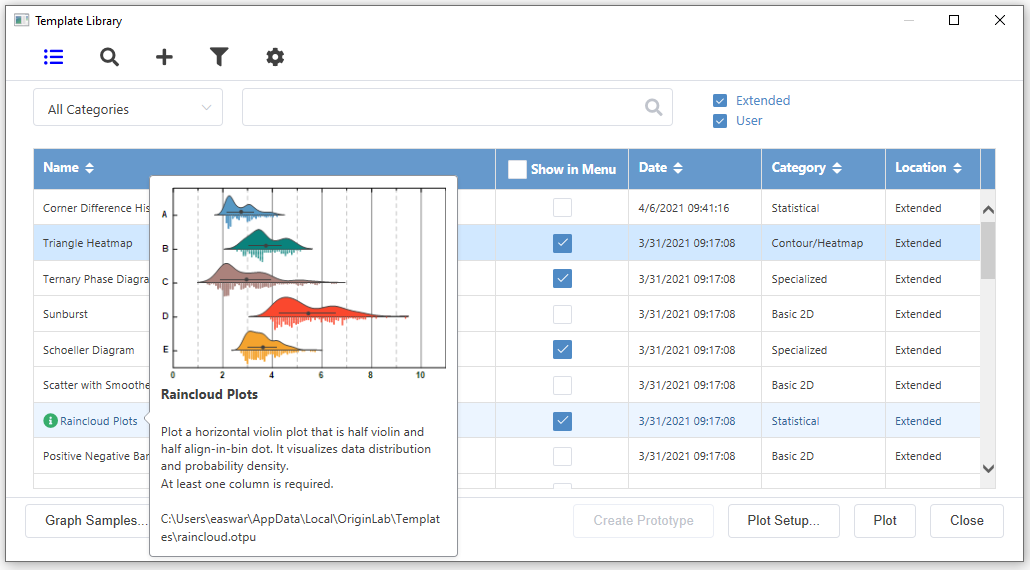
Task: Enable Show in Menu for Sunburst
Action: [x=563, y=314]
